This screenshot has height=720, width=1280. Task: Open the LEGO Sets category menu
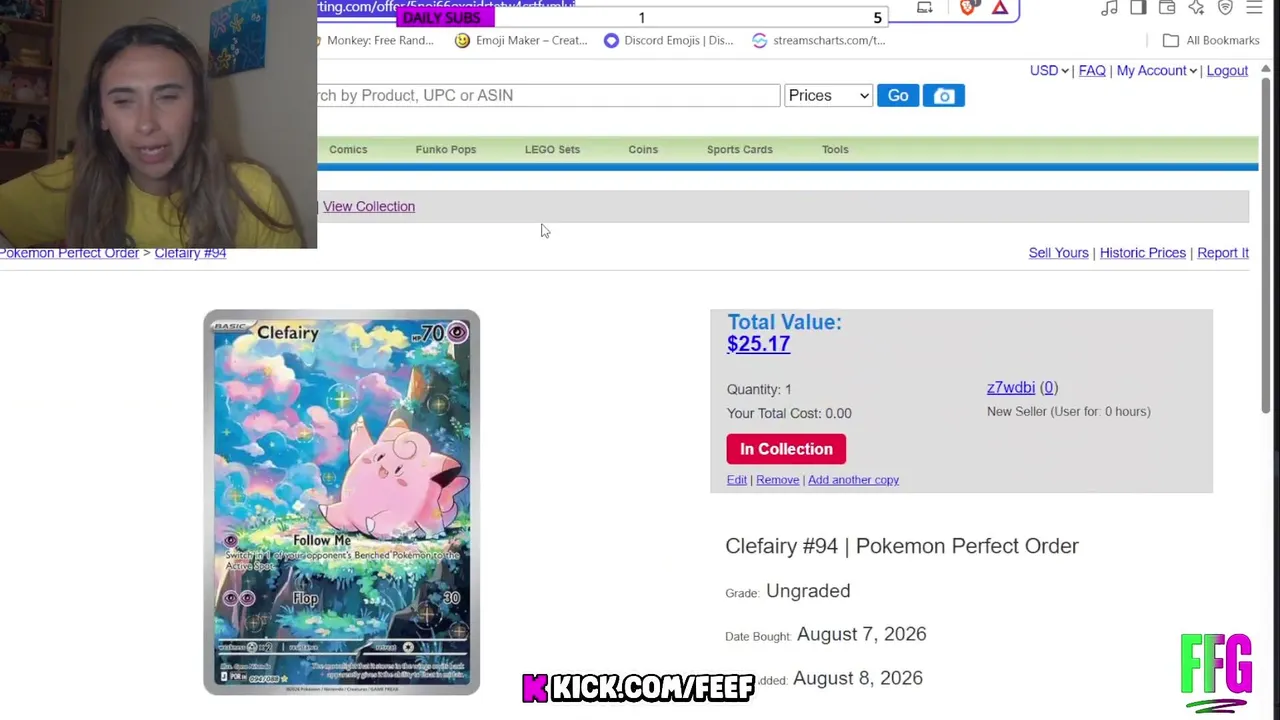point(552,150)
